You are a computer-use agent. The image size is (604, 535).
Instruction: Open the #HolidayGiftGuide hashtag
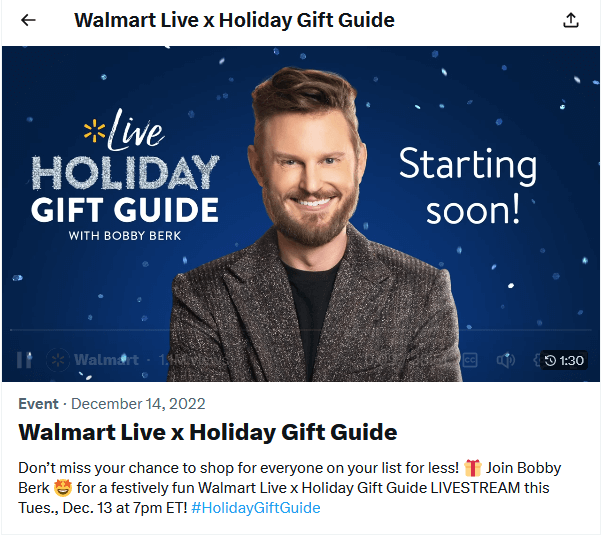256,508
